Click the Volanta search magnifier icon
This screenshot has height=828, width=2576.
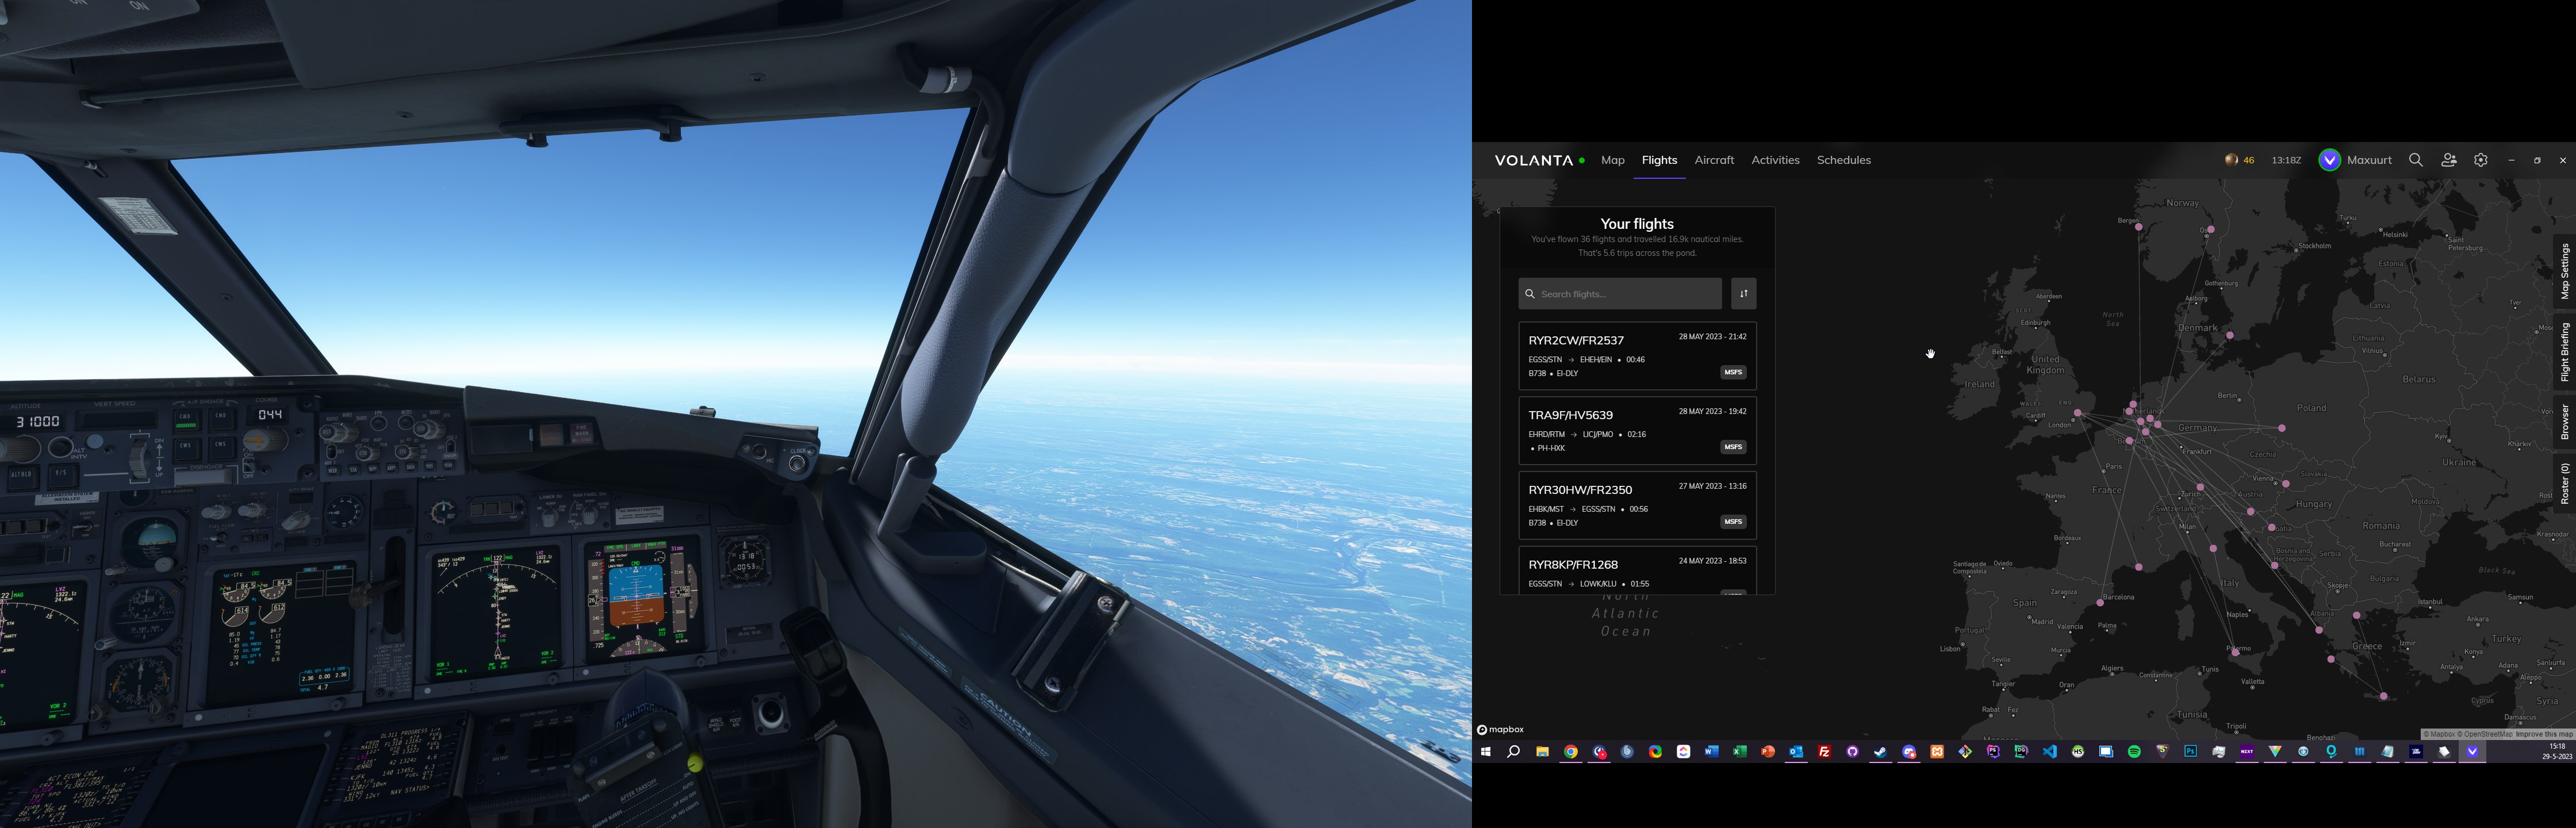(2415, 160)
